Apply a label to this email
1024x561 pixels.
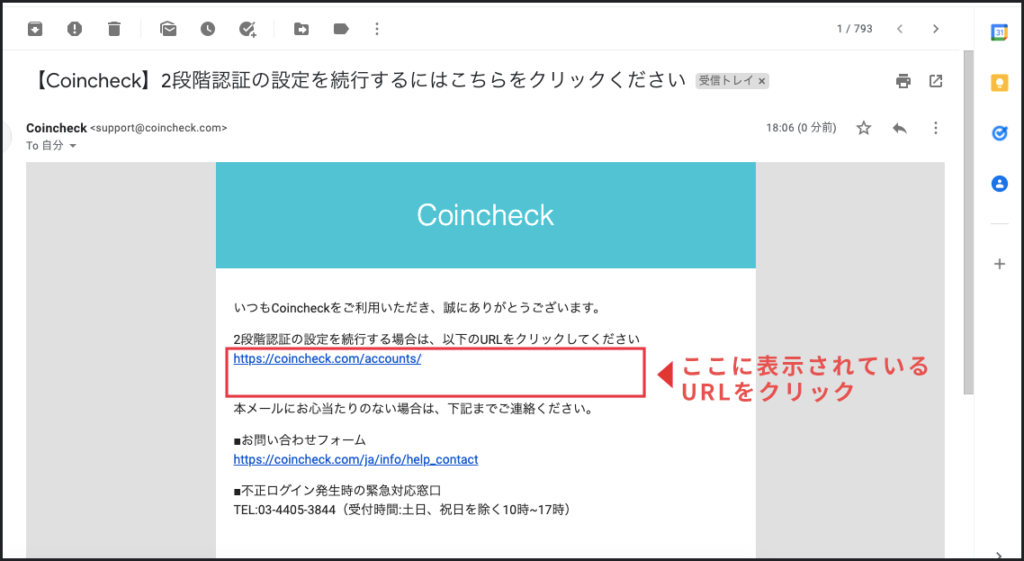pyautogui.click(x=341, y=29)
